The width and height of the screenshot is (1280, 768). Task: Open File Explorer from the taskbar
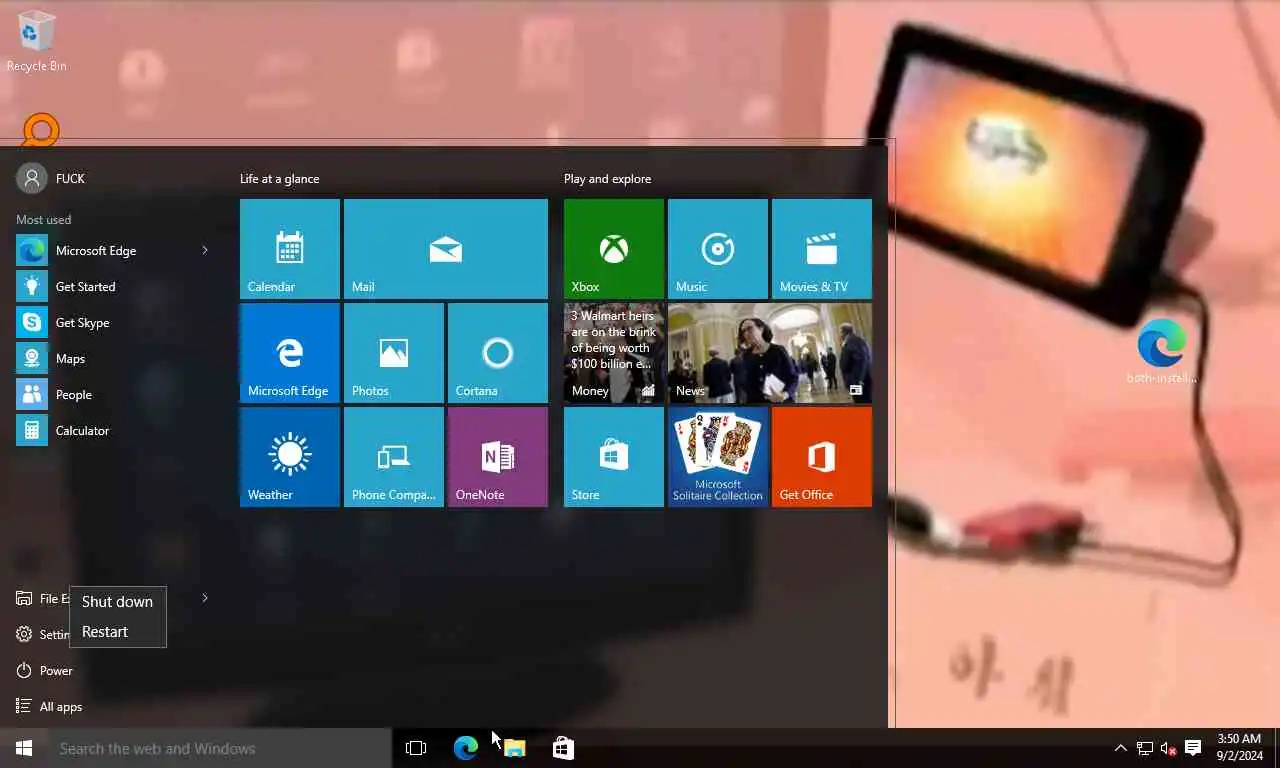[514, 748]
